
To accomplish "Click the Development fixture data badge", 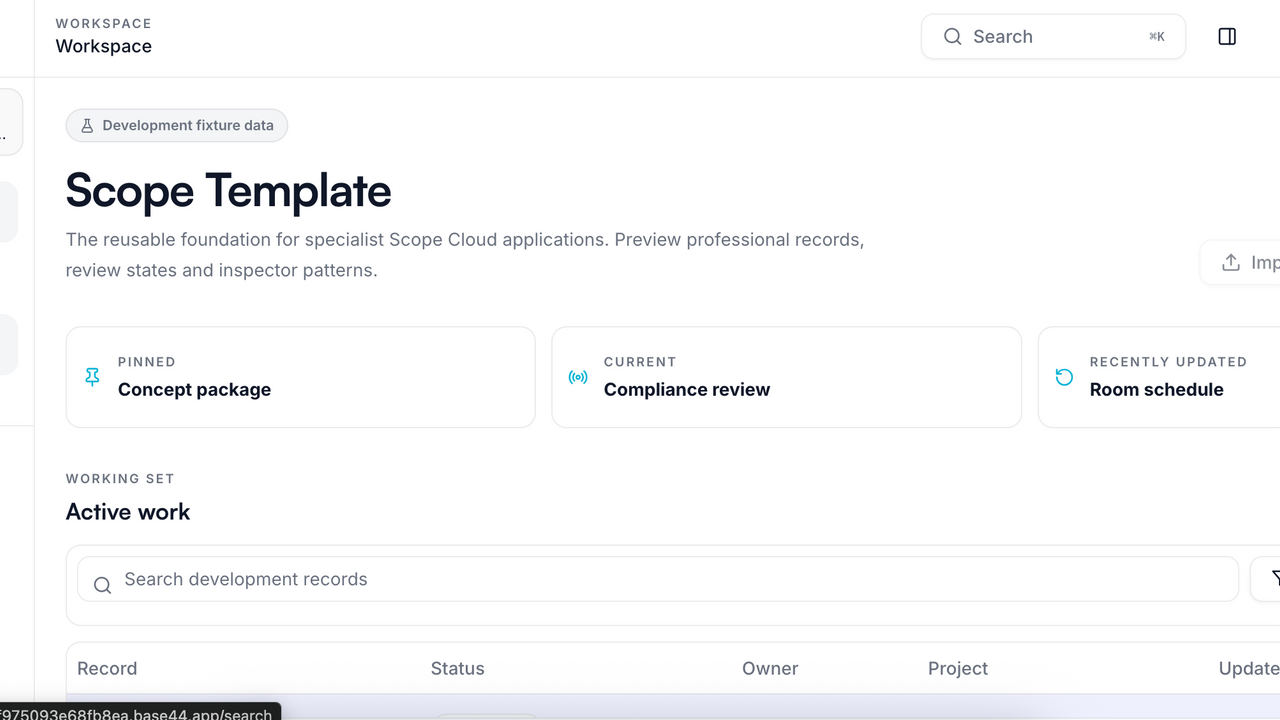I will coord(177,126).
